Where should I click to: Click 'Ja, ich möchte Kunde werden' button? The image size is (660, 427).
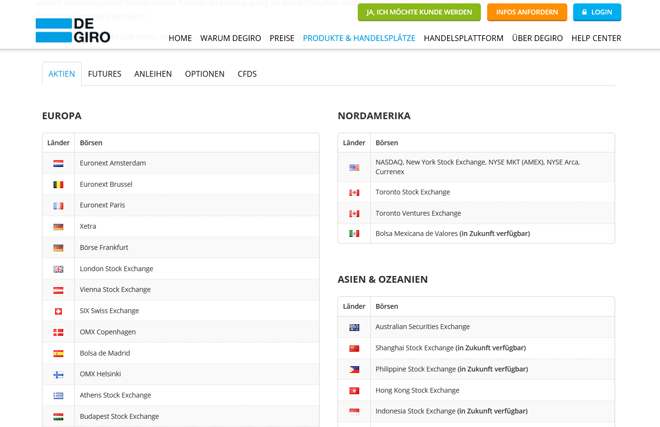419,12
